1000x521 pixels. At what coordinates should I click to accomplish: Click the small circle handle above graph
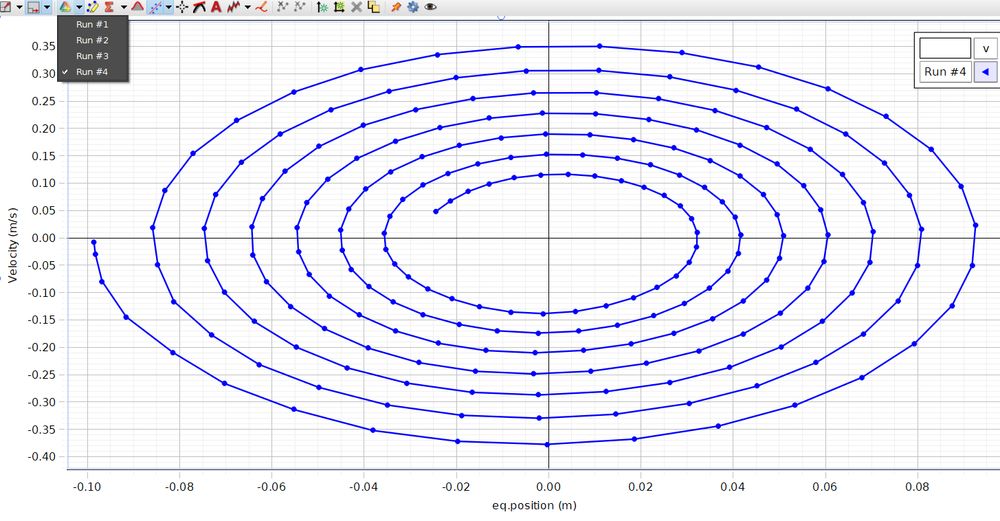click(x=501, y=17)
